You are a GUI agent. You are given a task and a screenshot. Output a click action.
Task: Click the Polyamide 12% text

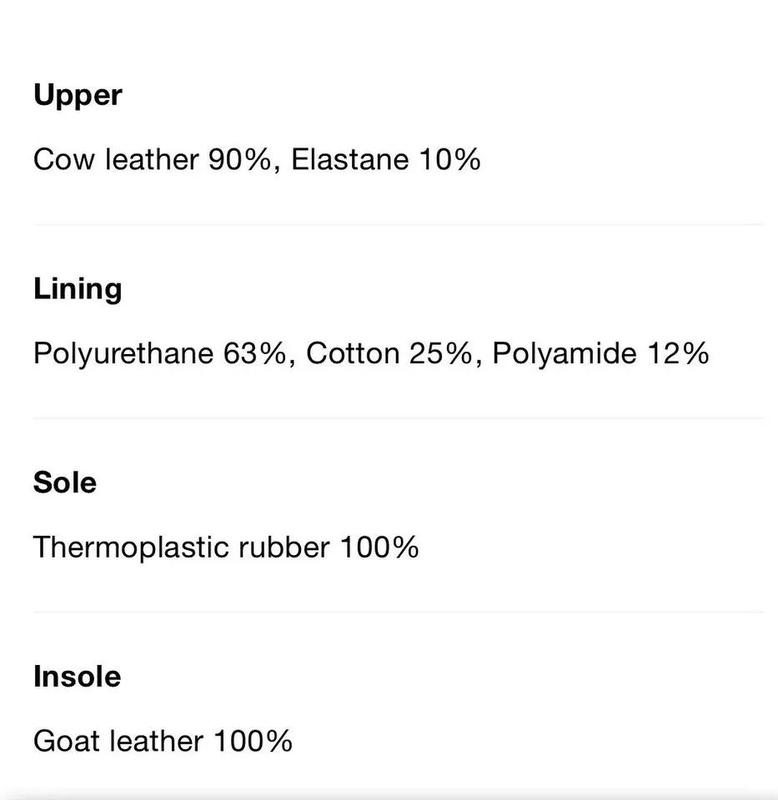pyautogui.click(x=600, y=354)
